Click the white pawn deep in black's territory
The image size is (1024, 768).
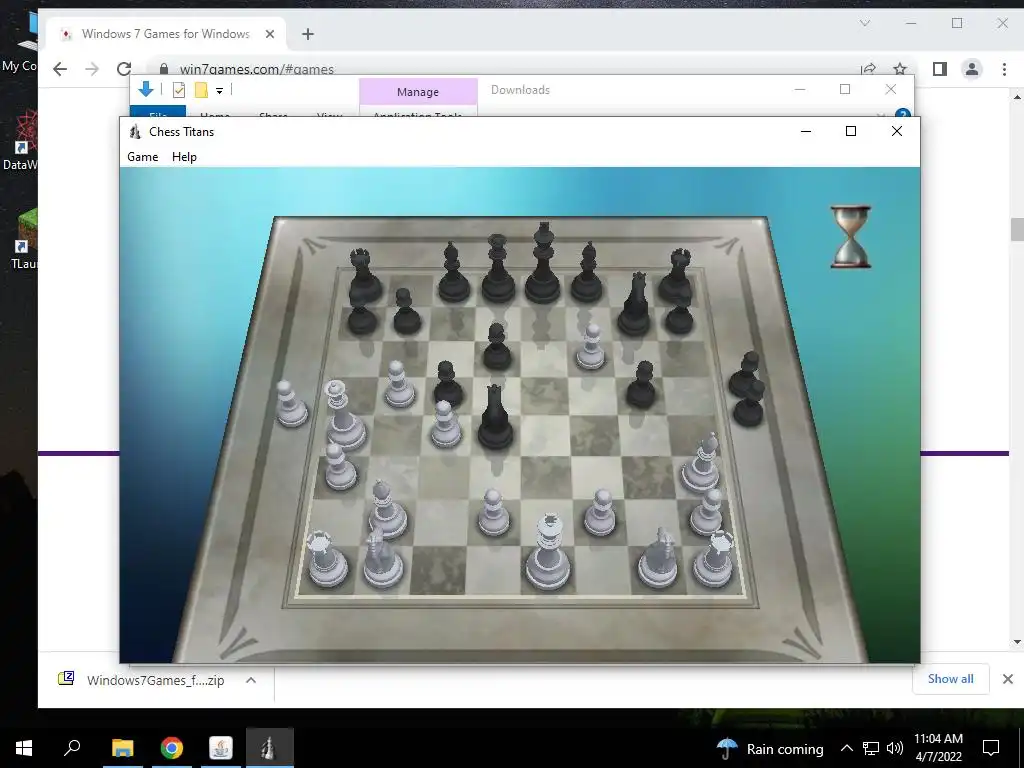tap(591, 347)
